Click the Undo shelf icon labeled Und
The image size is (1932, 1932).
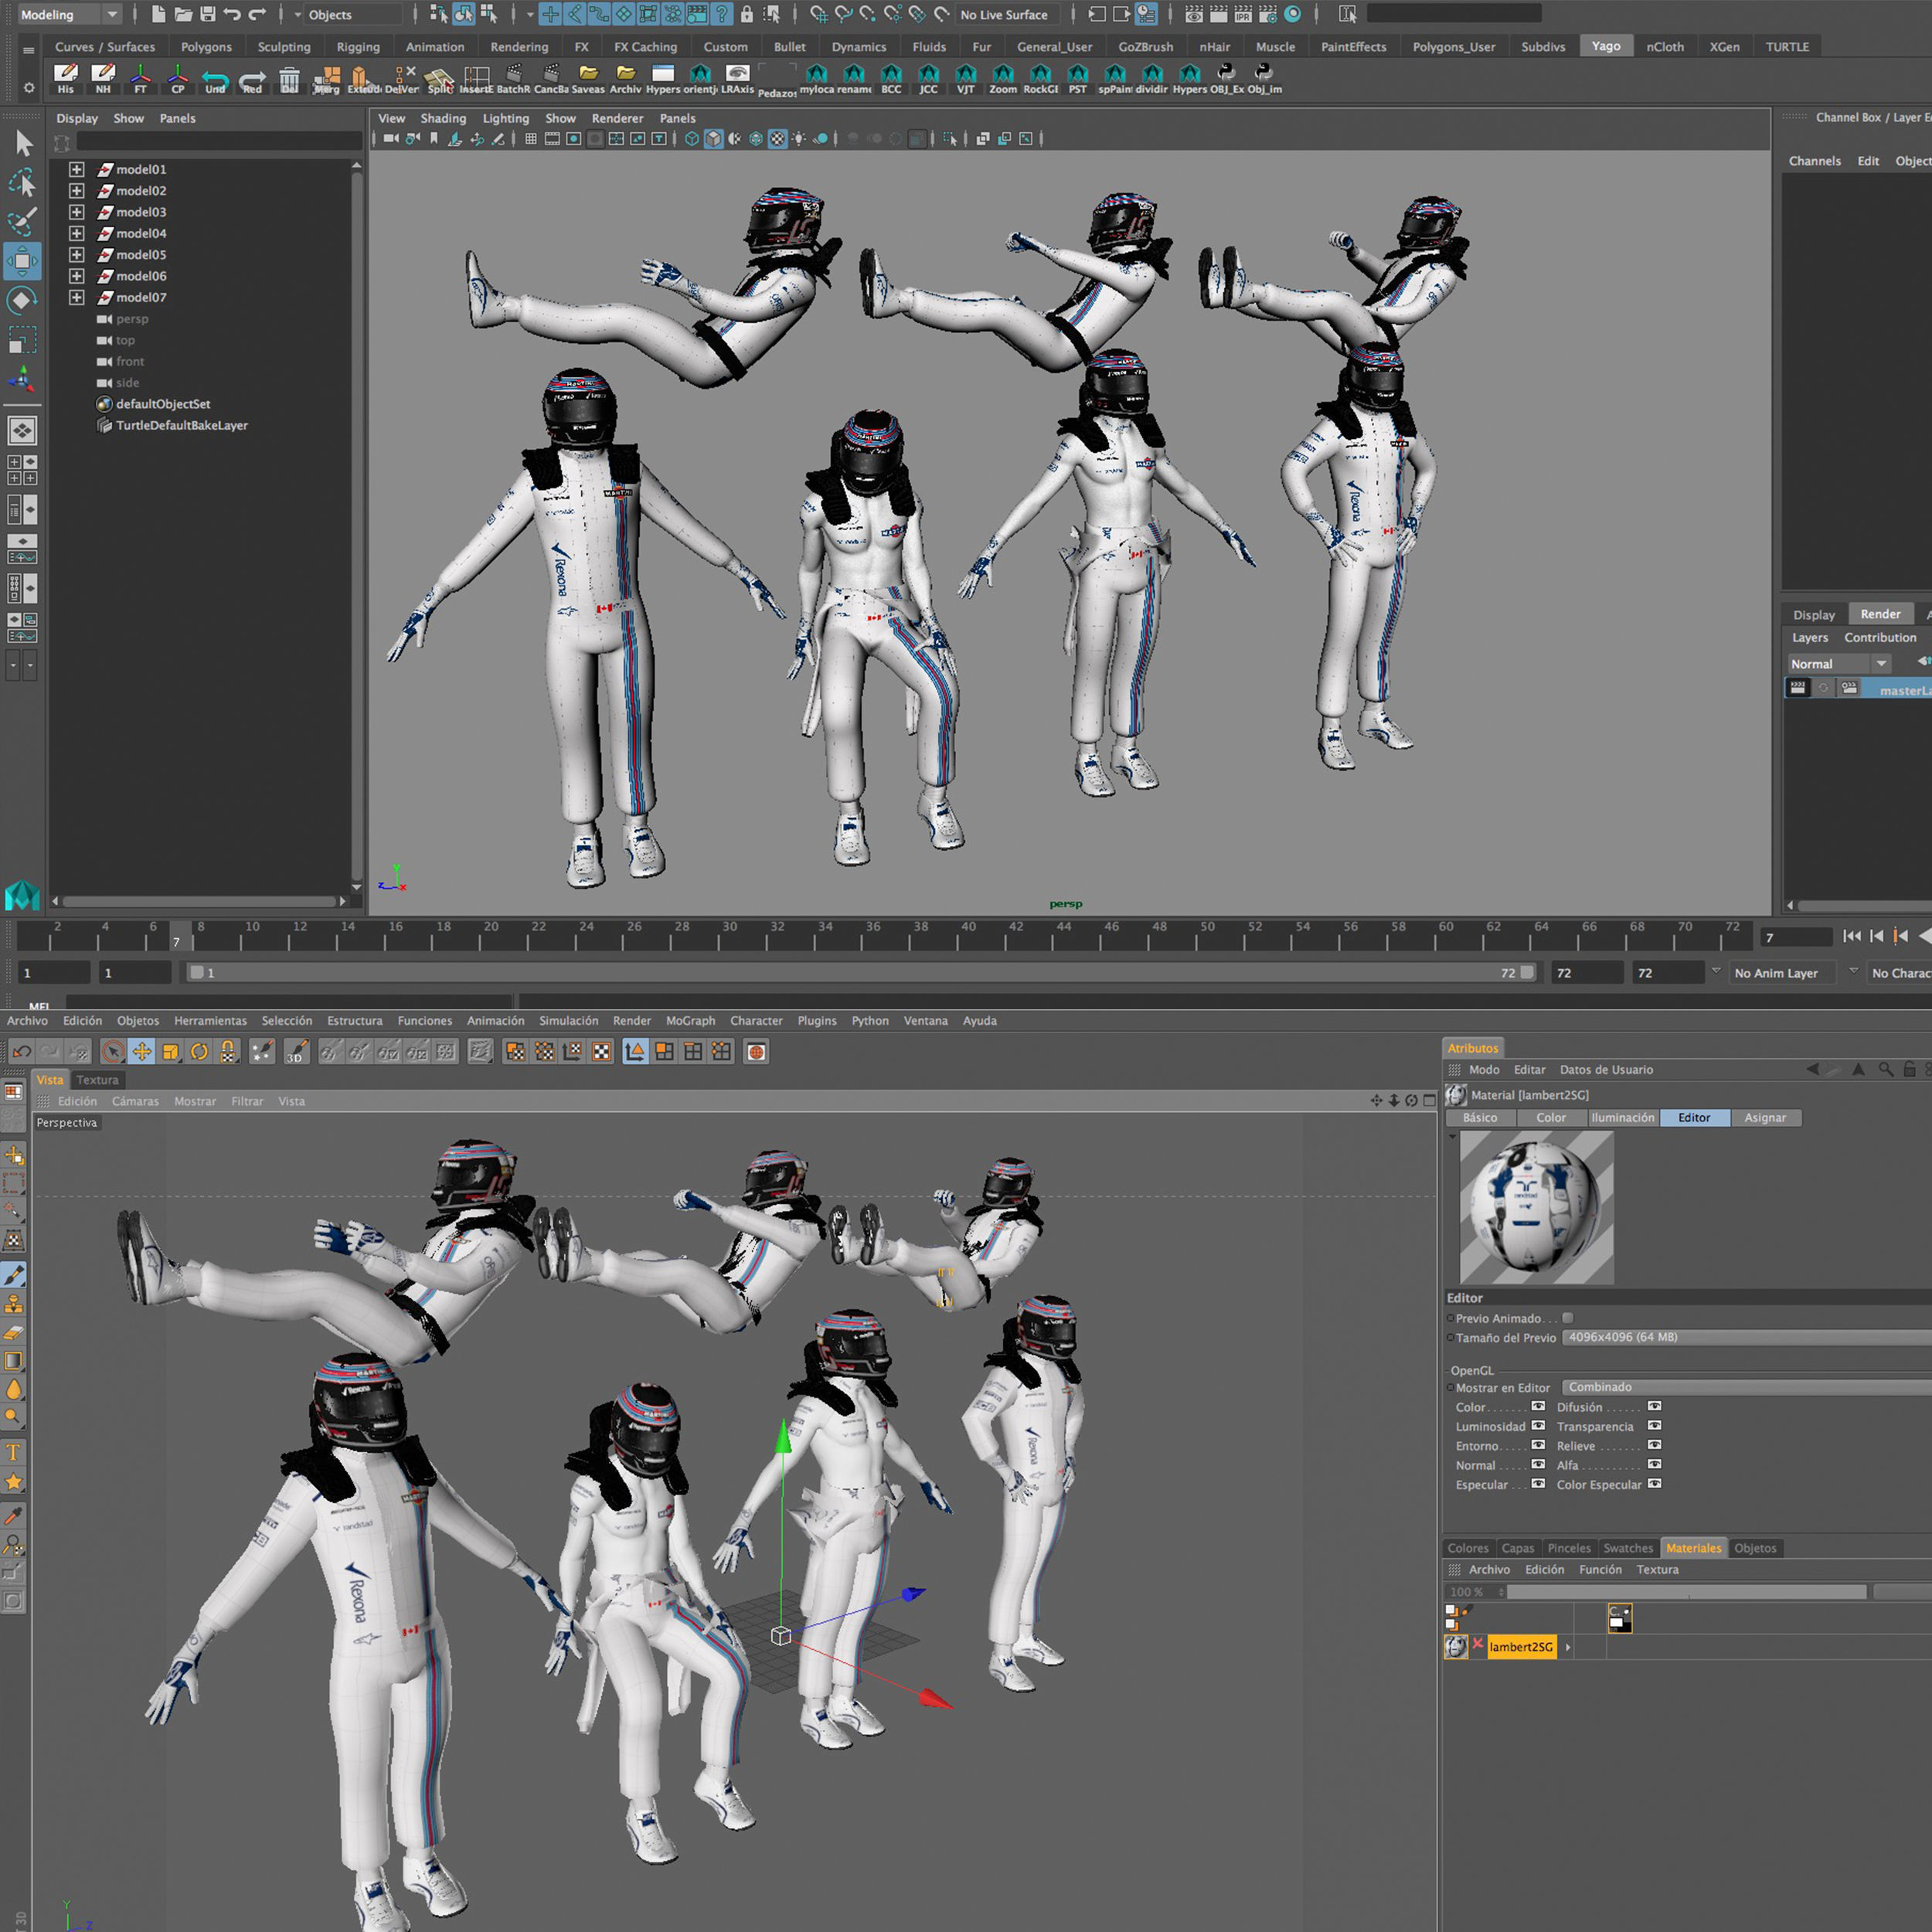[215, 78]
